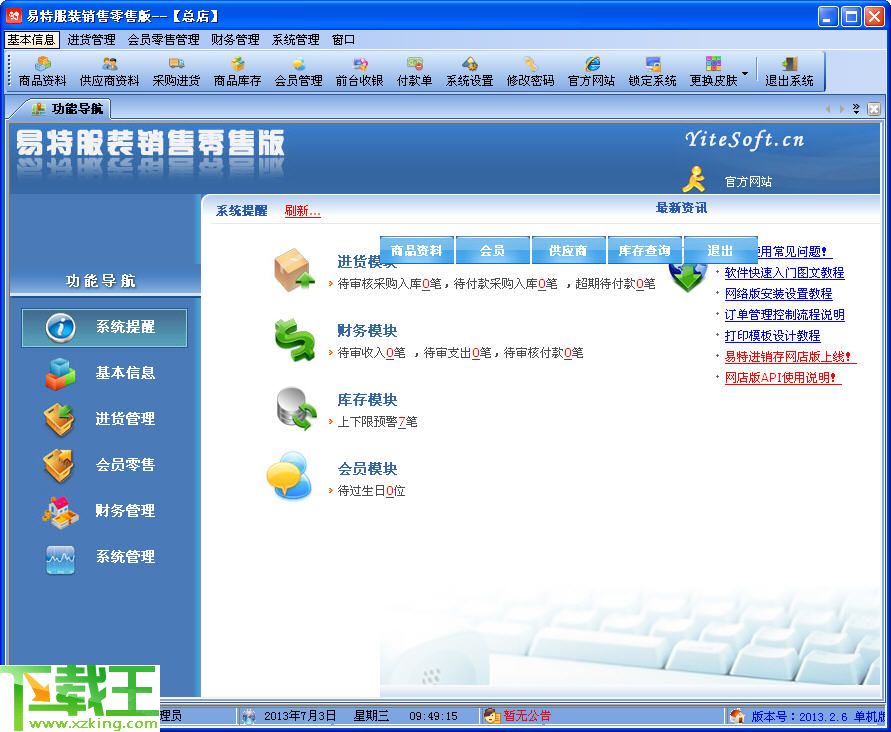
Task: Click the 会员模块 heading
Action: 367,469
